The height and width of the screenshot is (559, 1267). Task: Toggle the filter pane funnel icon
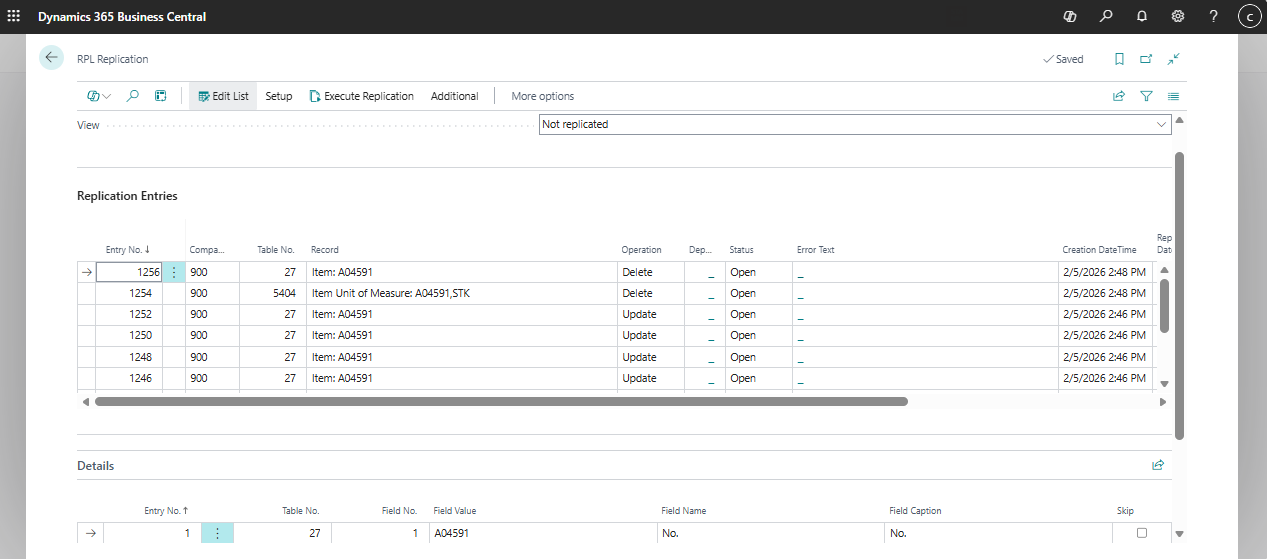pos(1146,96)
